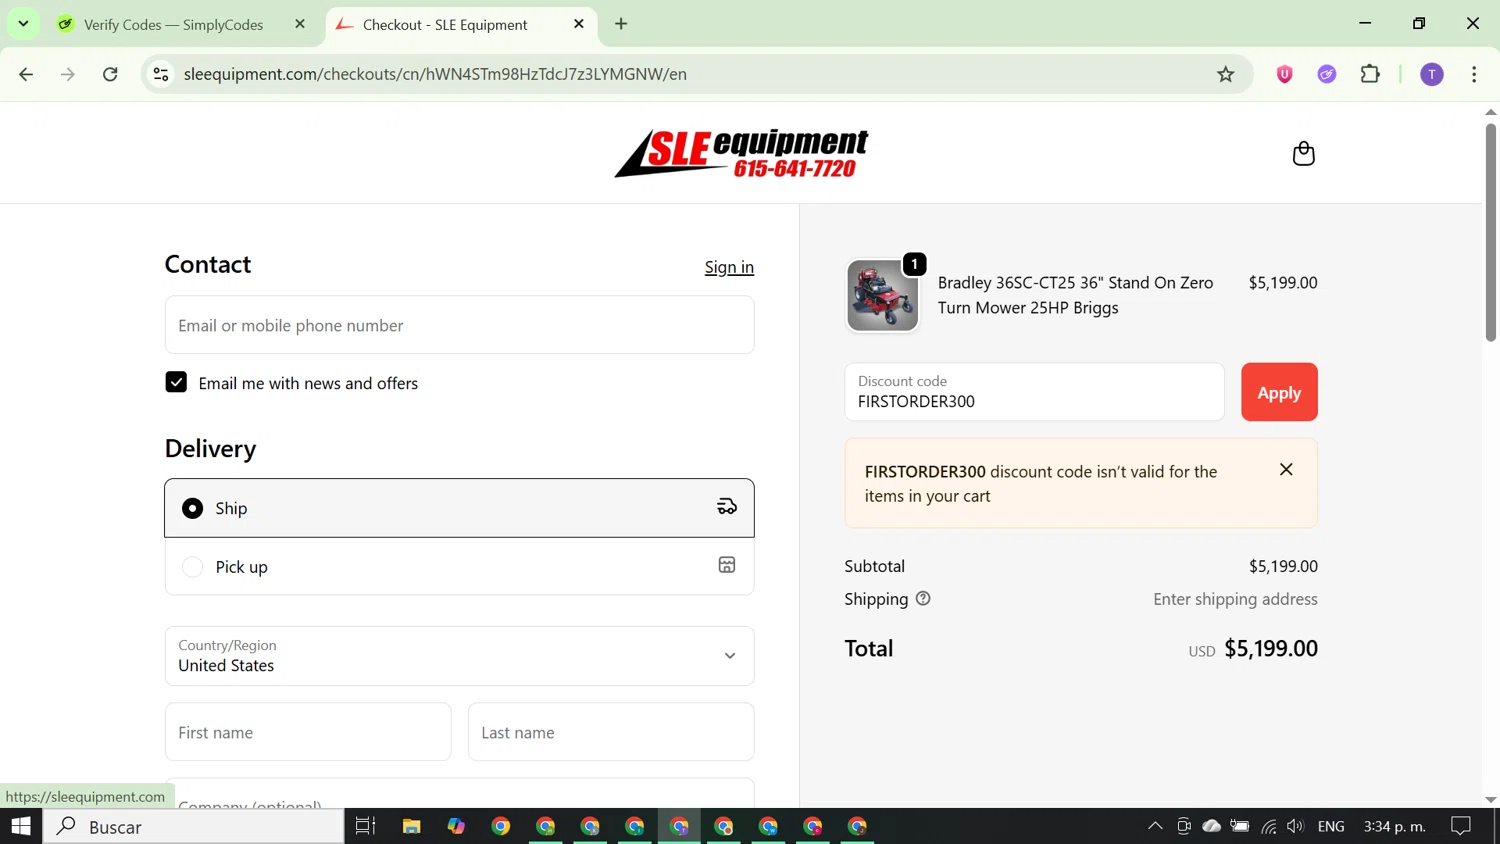Select the Pick up delivery option
1500x844 pixels.
pos(459,566)
